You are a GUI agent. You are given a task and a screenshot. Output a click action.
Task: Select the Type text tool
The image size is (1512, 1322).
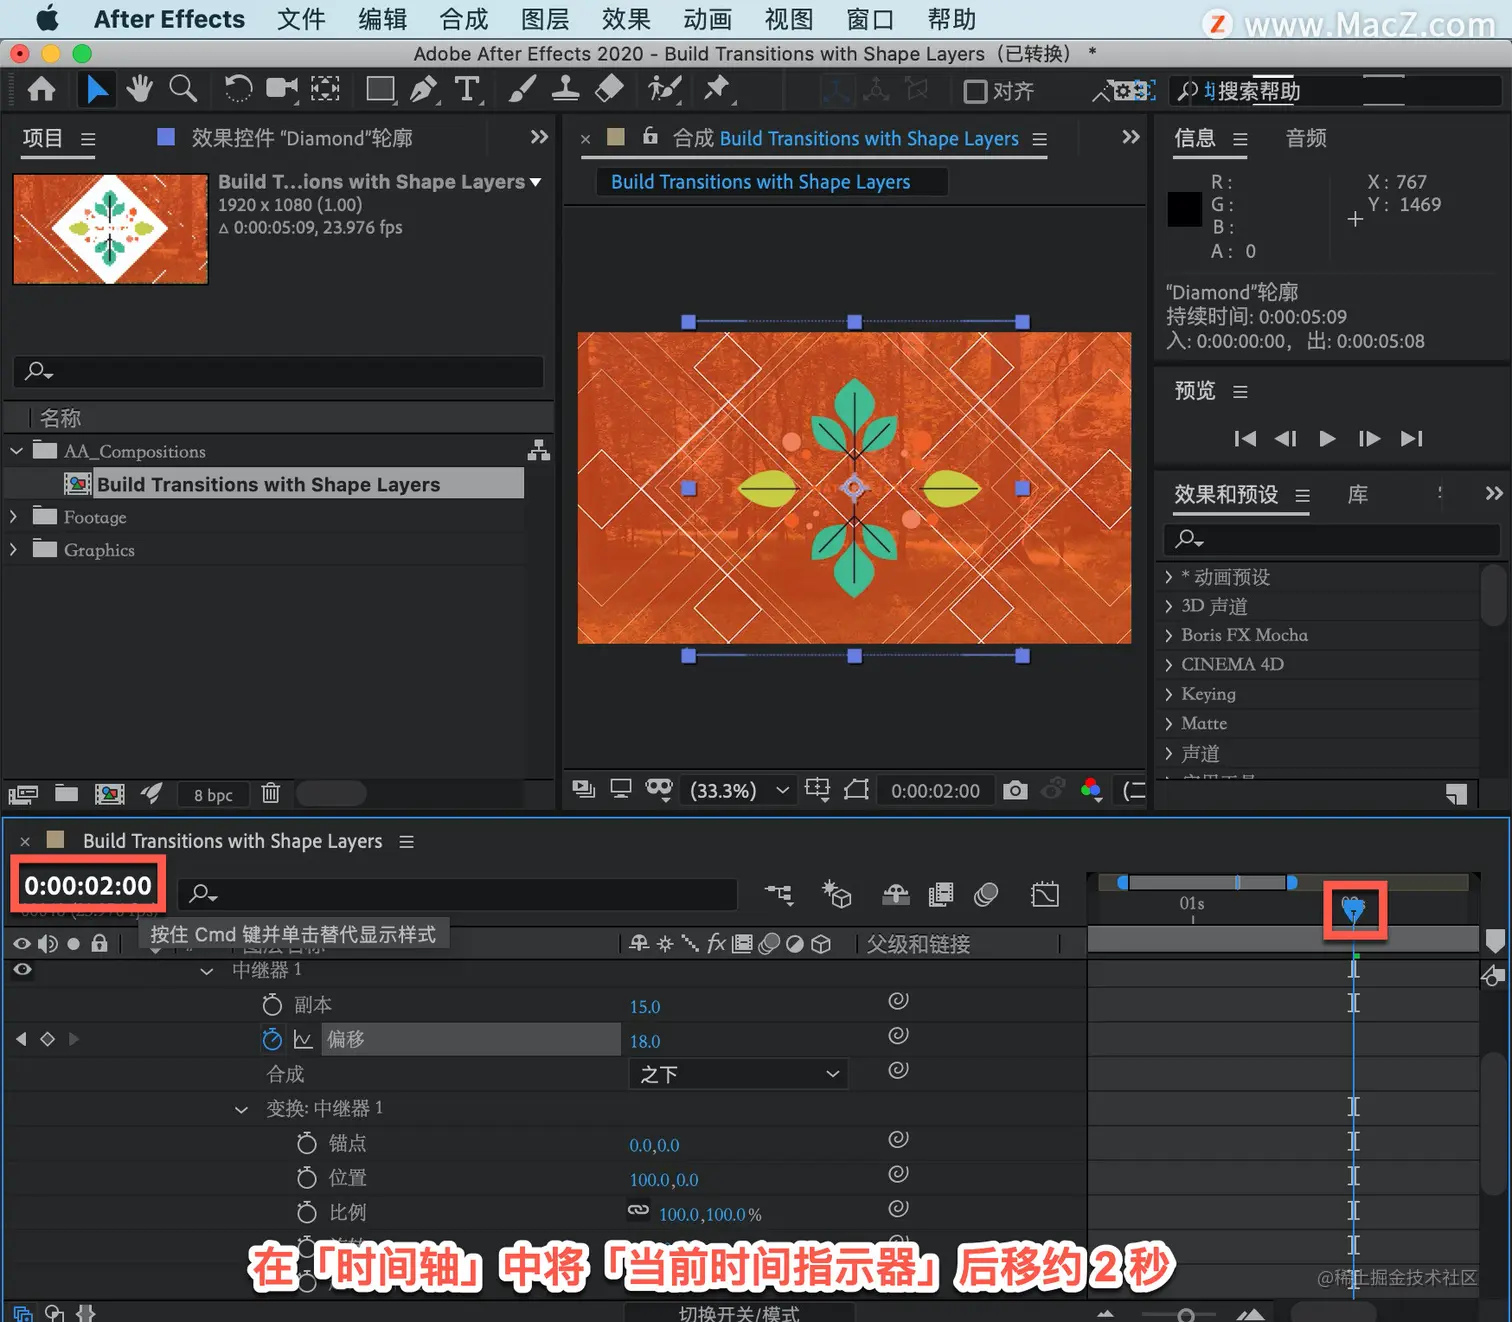coord(467,89)
